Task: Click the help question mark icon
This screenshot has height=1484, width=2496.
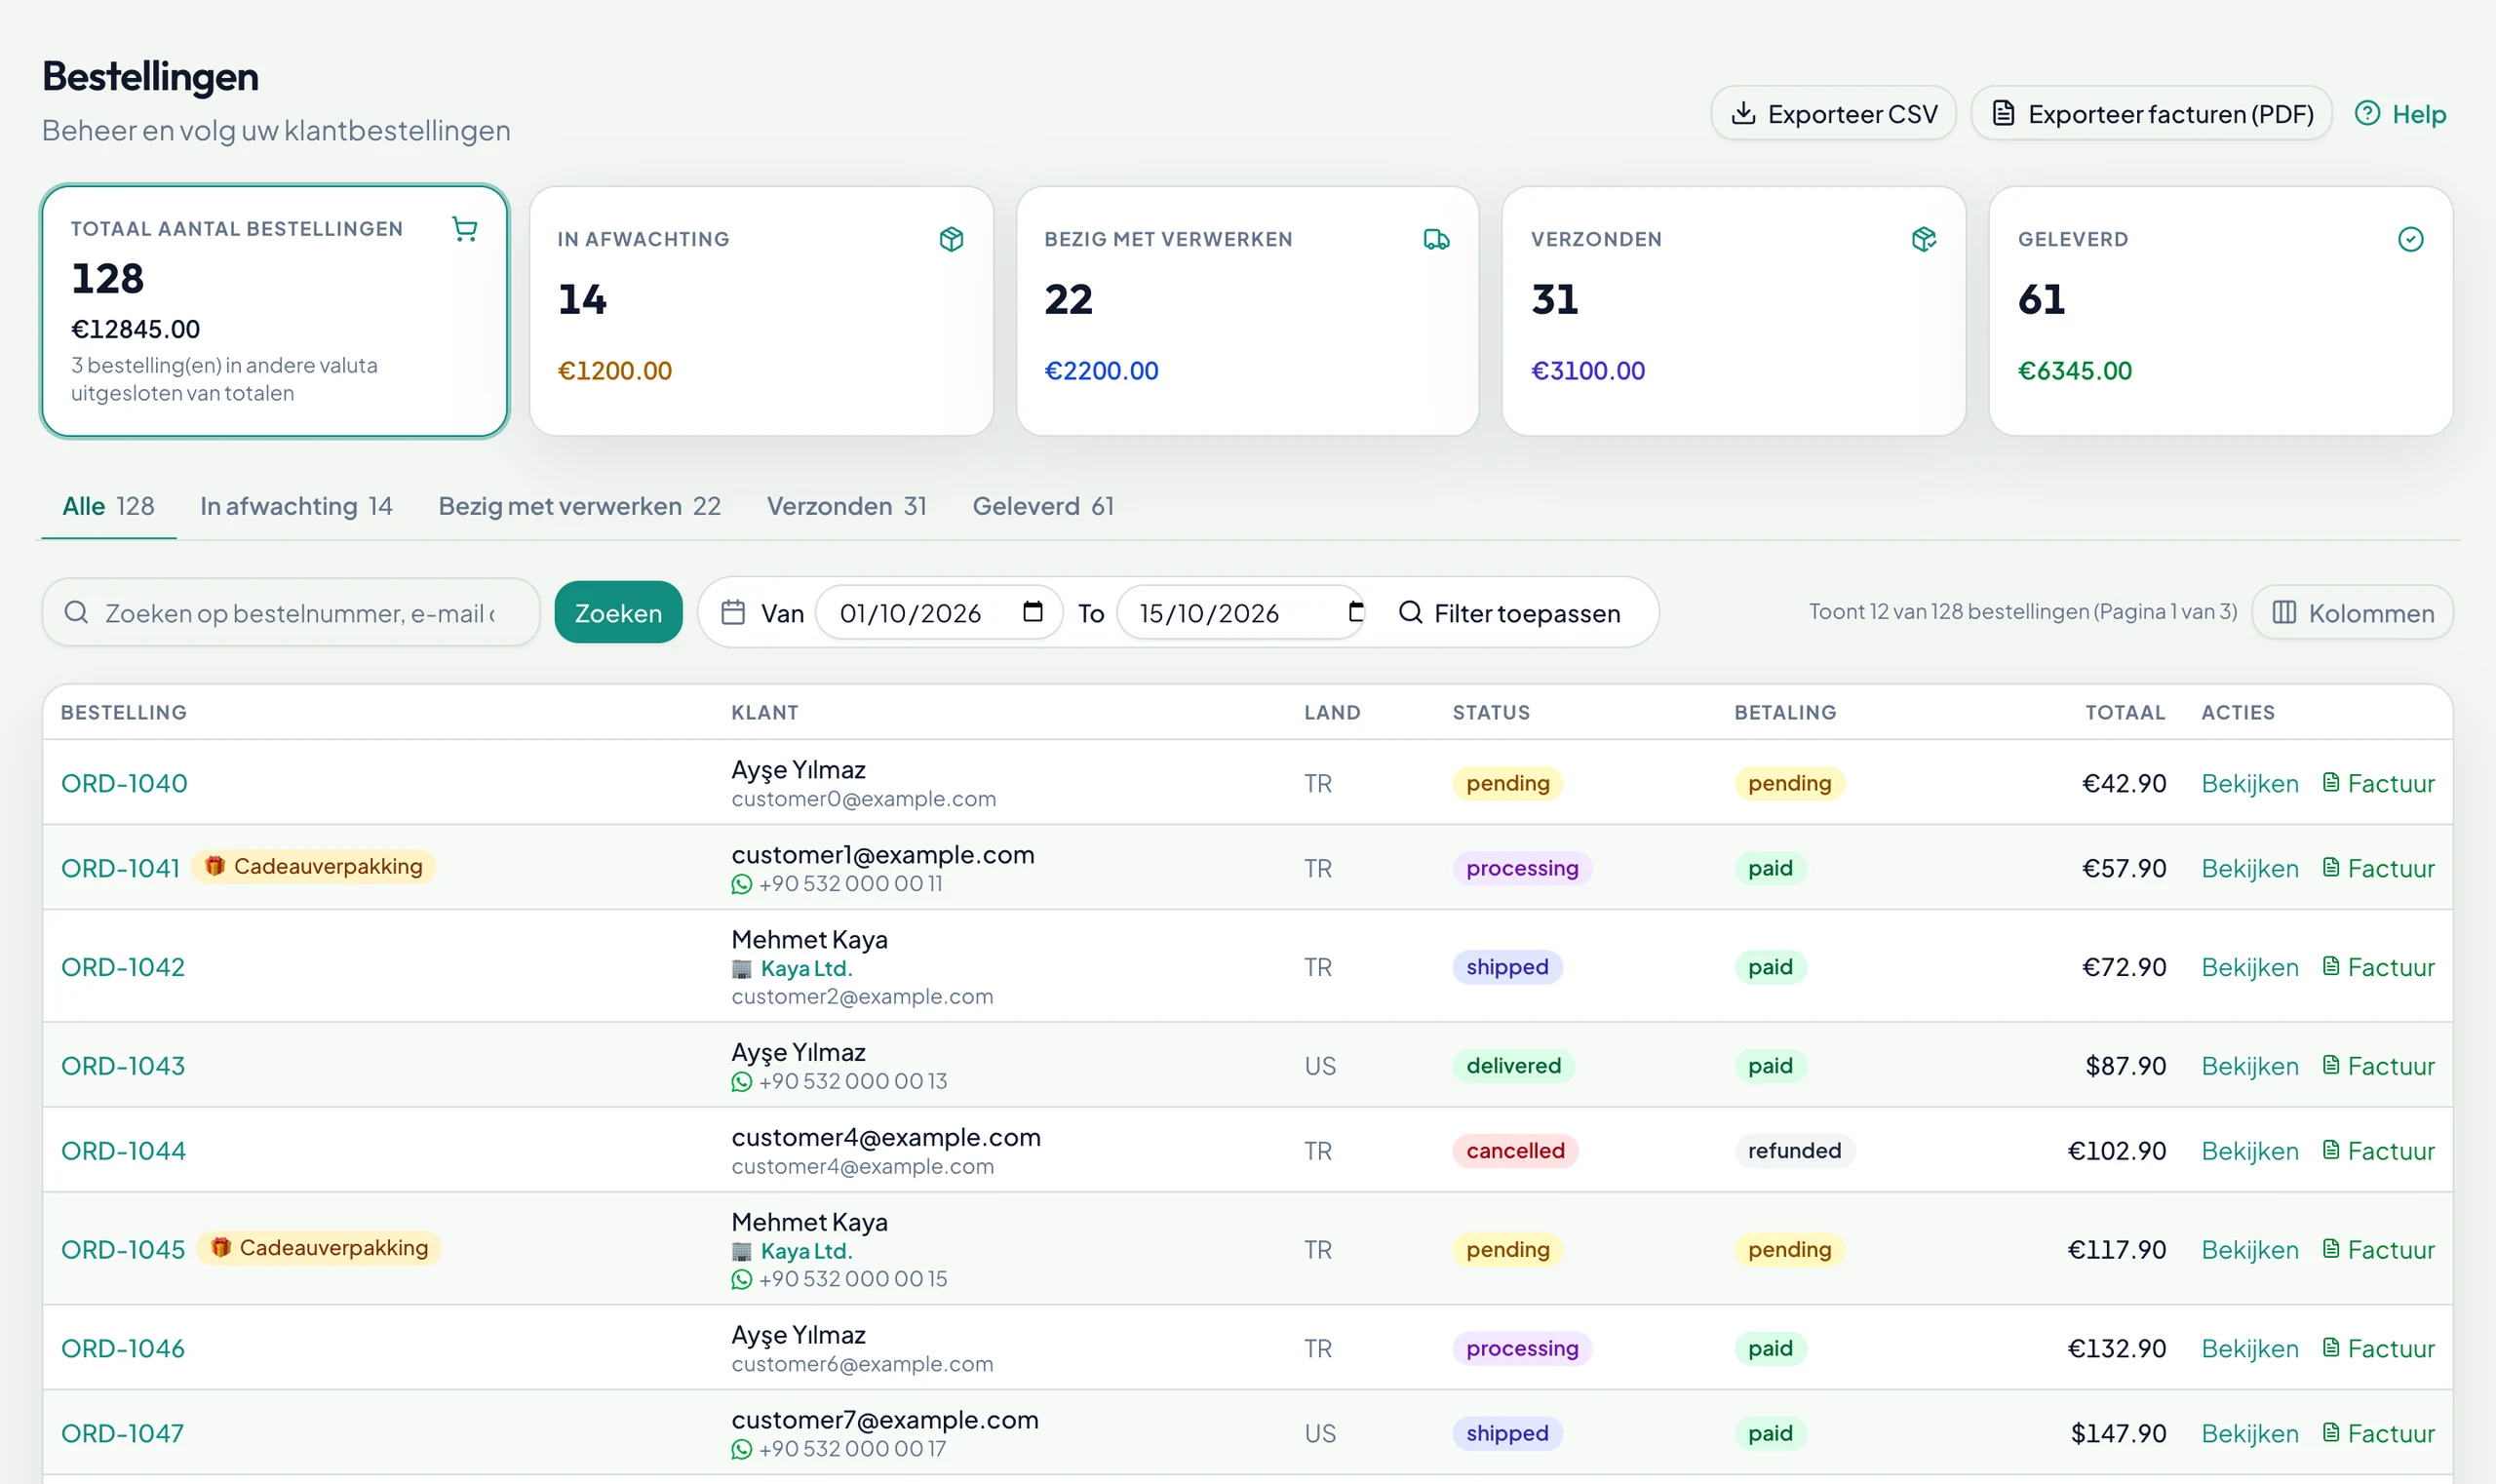Action: pyautogui.click(x=2367, y=113)
